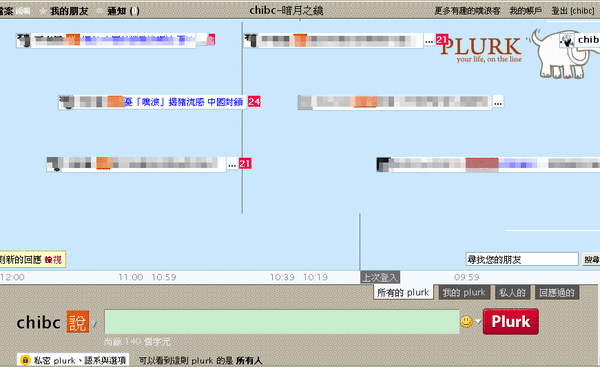This screenshot has height=367, width=600.
Task: Expand the ellipsis on the plurk with no count badge
Action: tap(498, 103)
